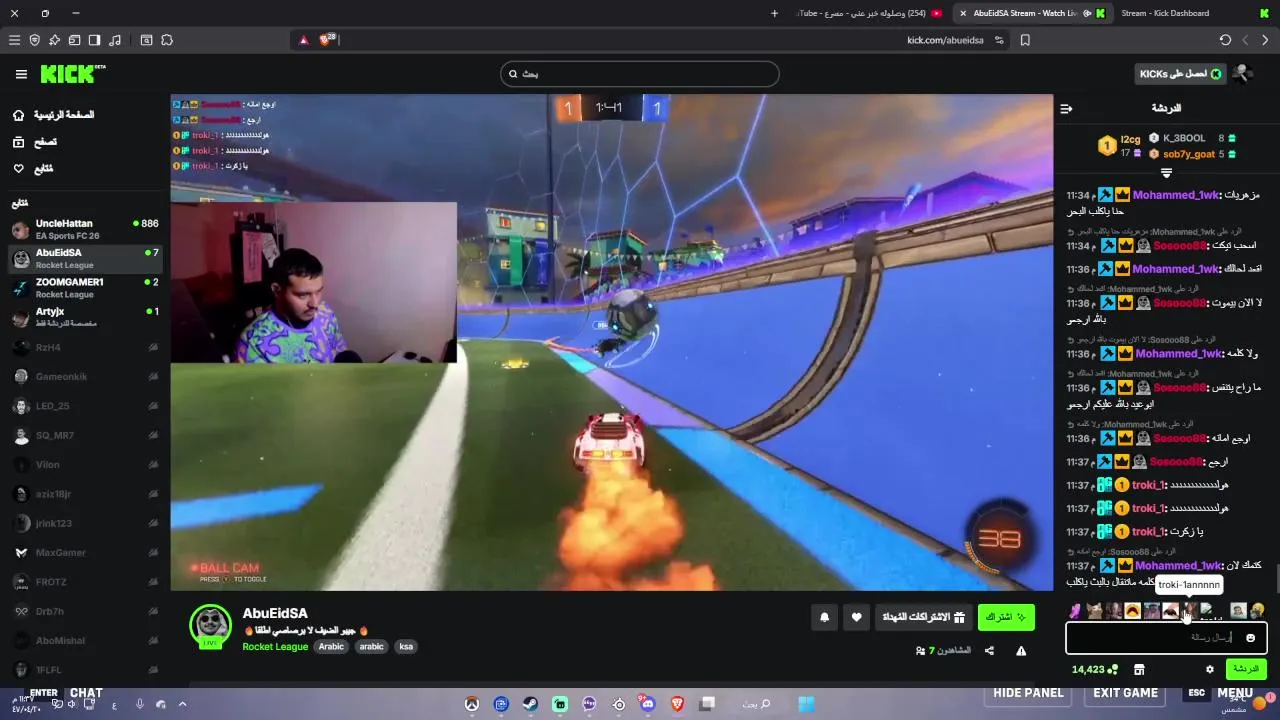Open the Following link in sidebar
This screenshot has width=1280, height=720.
tap(33, 169)
